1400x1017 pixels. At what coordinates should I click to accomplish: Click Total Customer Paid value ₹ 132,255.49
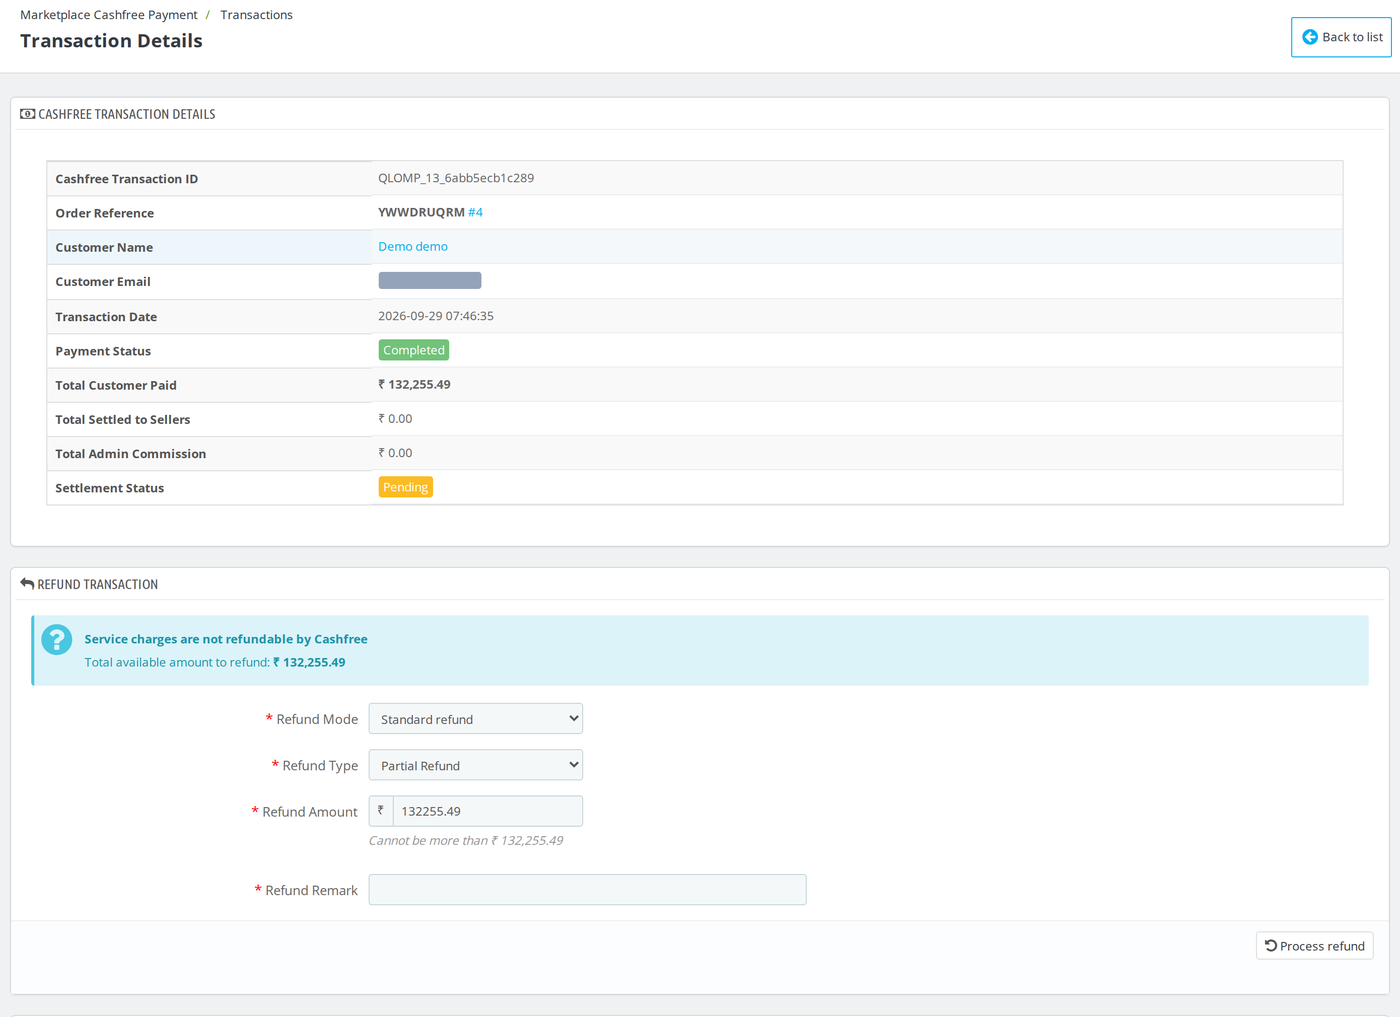(414, 384)
